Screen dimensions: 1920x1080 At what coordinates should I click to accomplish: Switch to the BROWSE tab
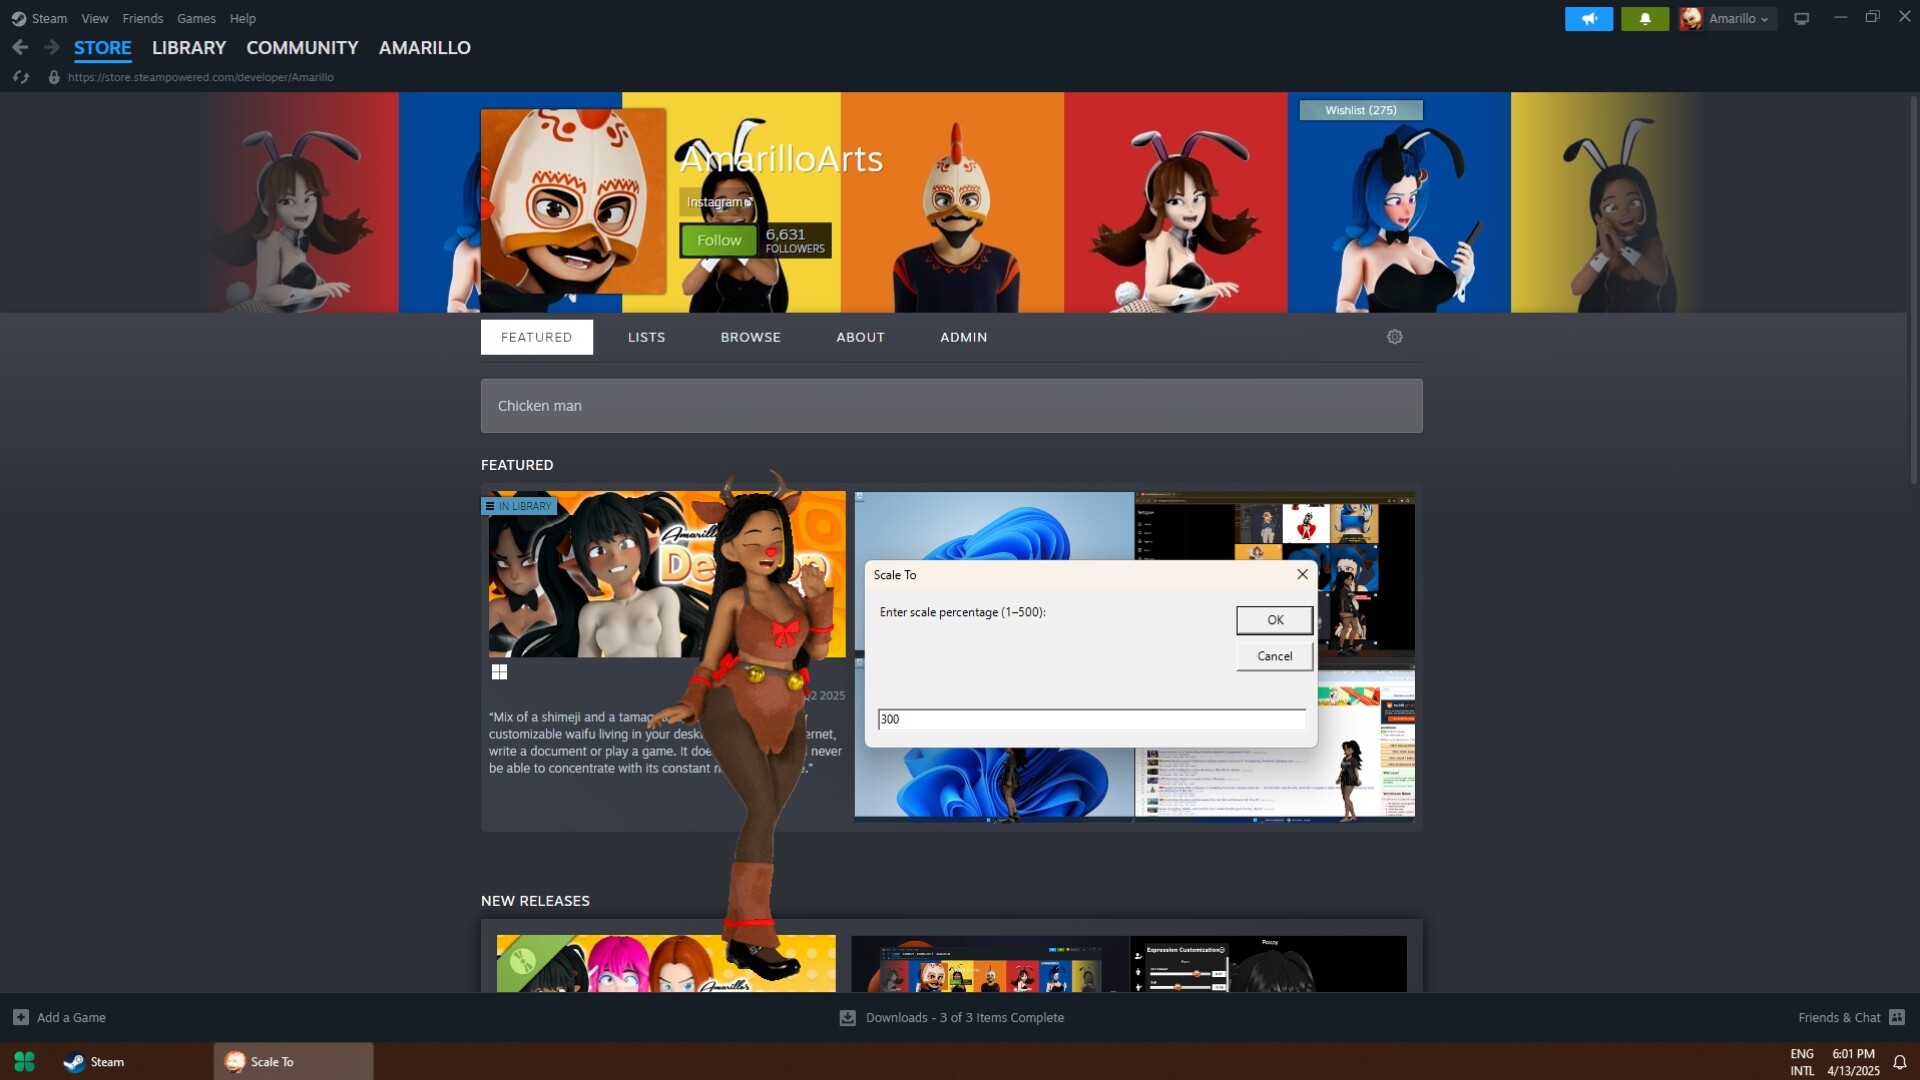750,337
